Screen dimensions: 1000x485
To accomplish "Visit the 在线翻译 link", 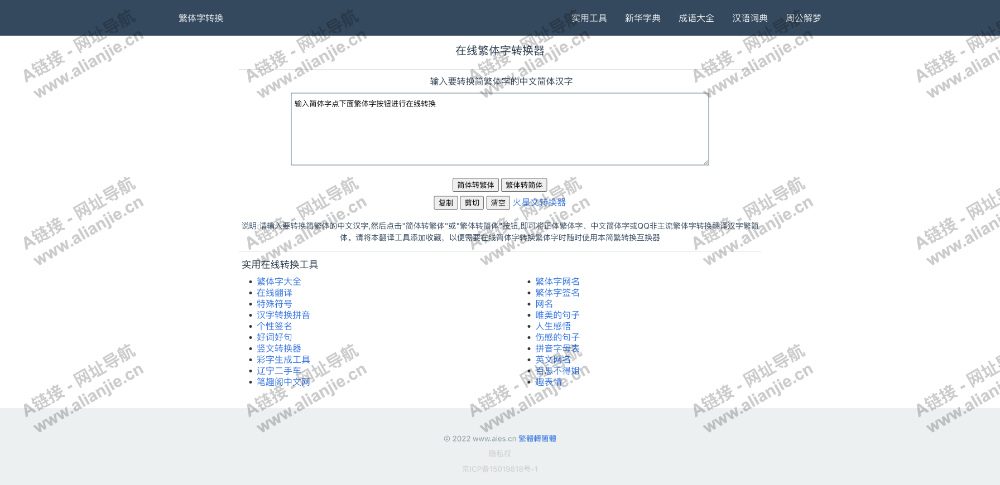I will click(x=274, y=293).
